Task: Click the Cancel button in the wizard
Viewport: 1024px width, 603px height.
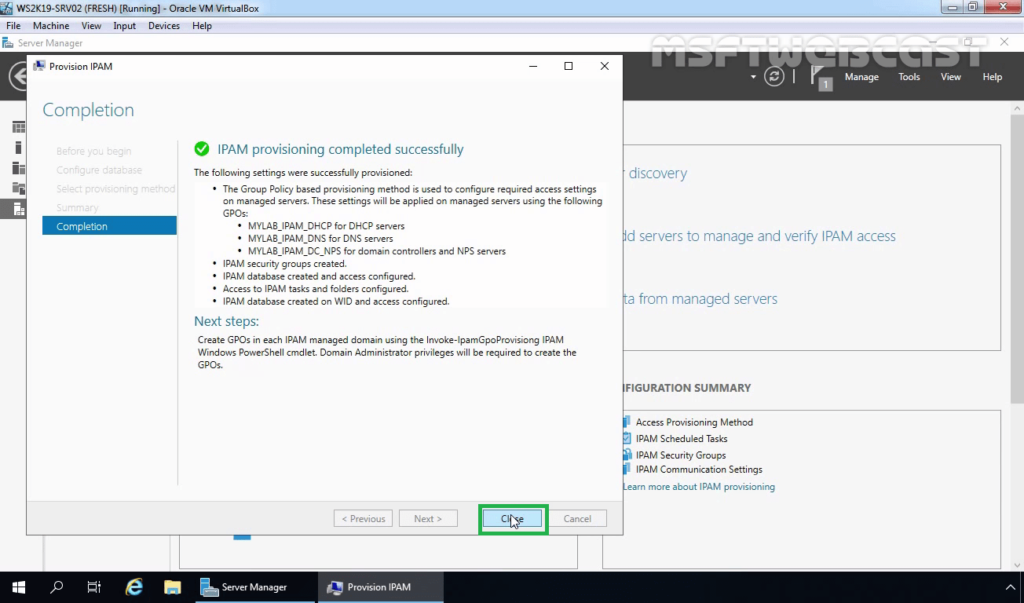Action: 577,519
